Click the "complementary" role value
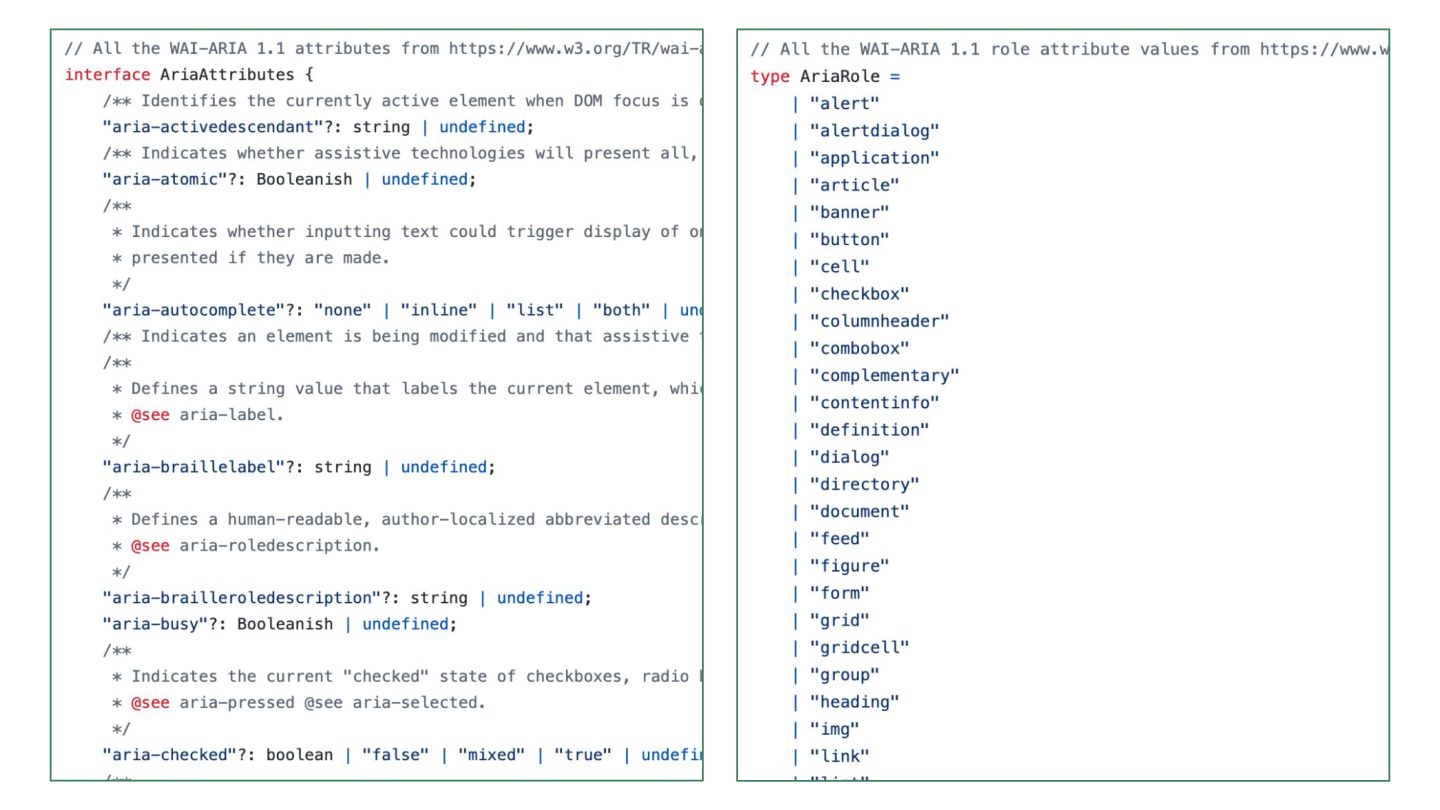 884,376
